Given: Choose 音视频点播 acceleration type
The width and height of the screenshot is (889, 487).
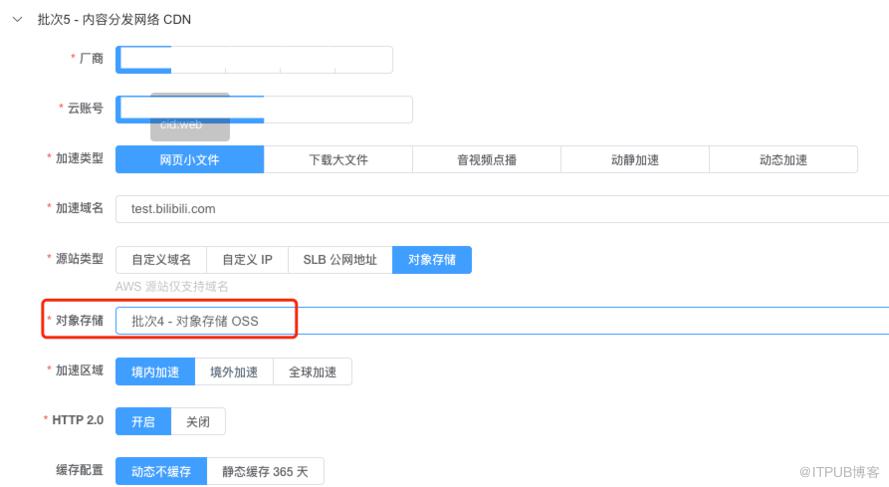Looking at the screenshot, I should pos(486,160).
